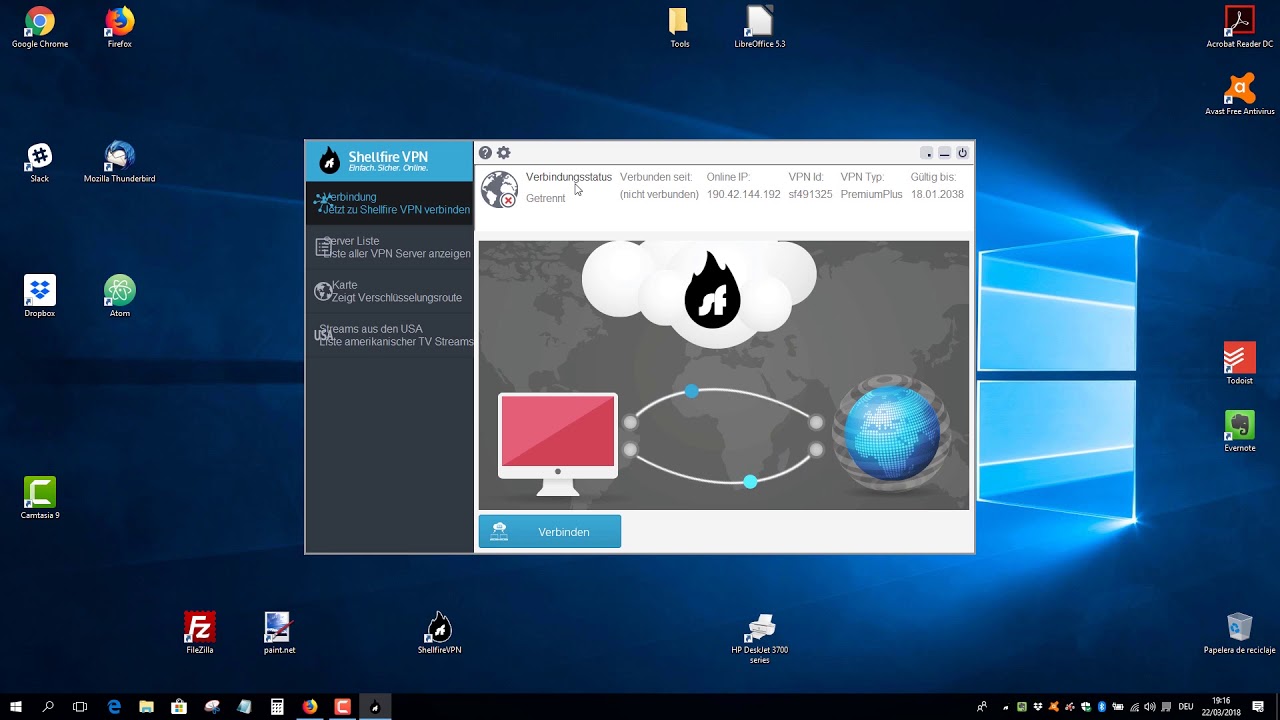The width and height of the screenshot is (1280, 720).
Task: Open Task View in the taskbar
Action: pyautogui.click(x=80, y=706)
